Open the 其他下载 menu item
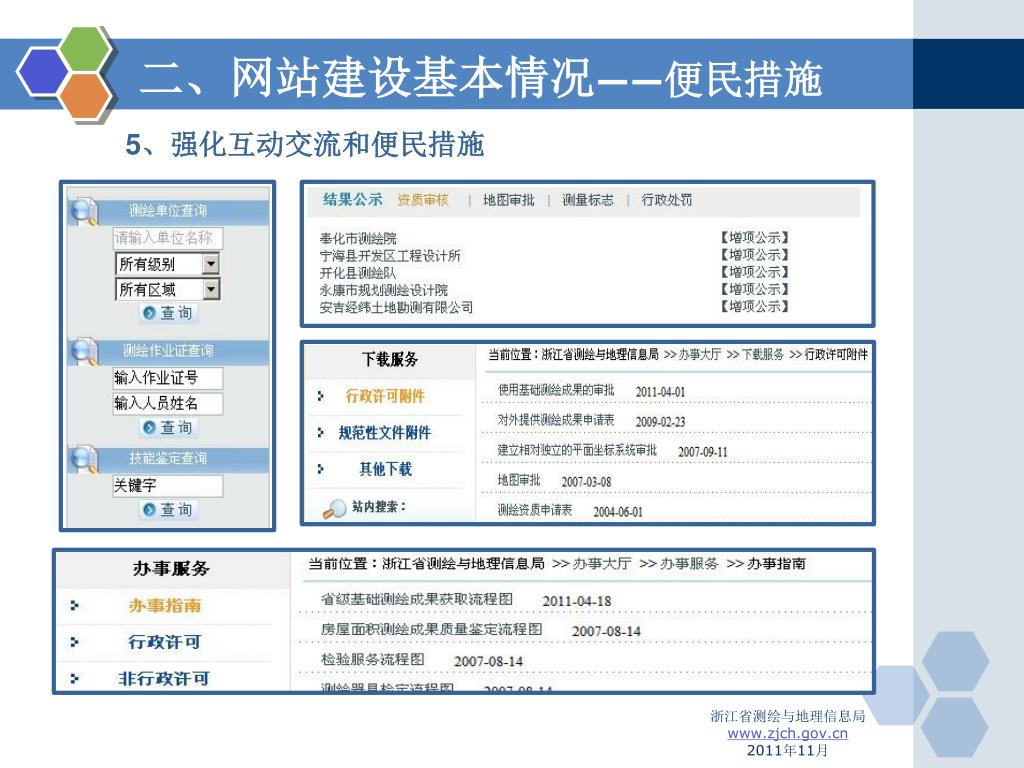Viewport: 1024px width, 768px height. pos(385,468)
